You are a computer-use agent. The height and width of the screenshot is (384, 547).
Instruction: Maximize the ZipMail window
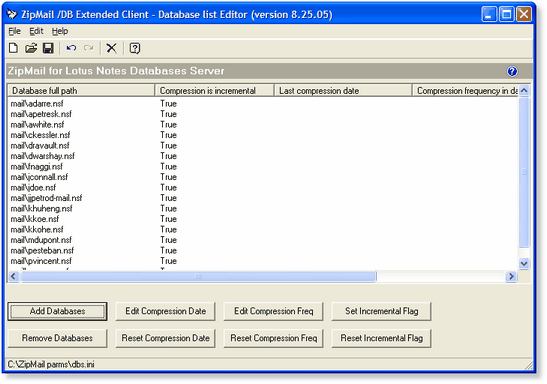coord(506,14)
